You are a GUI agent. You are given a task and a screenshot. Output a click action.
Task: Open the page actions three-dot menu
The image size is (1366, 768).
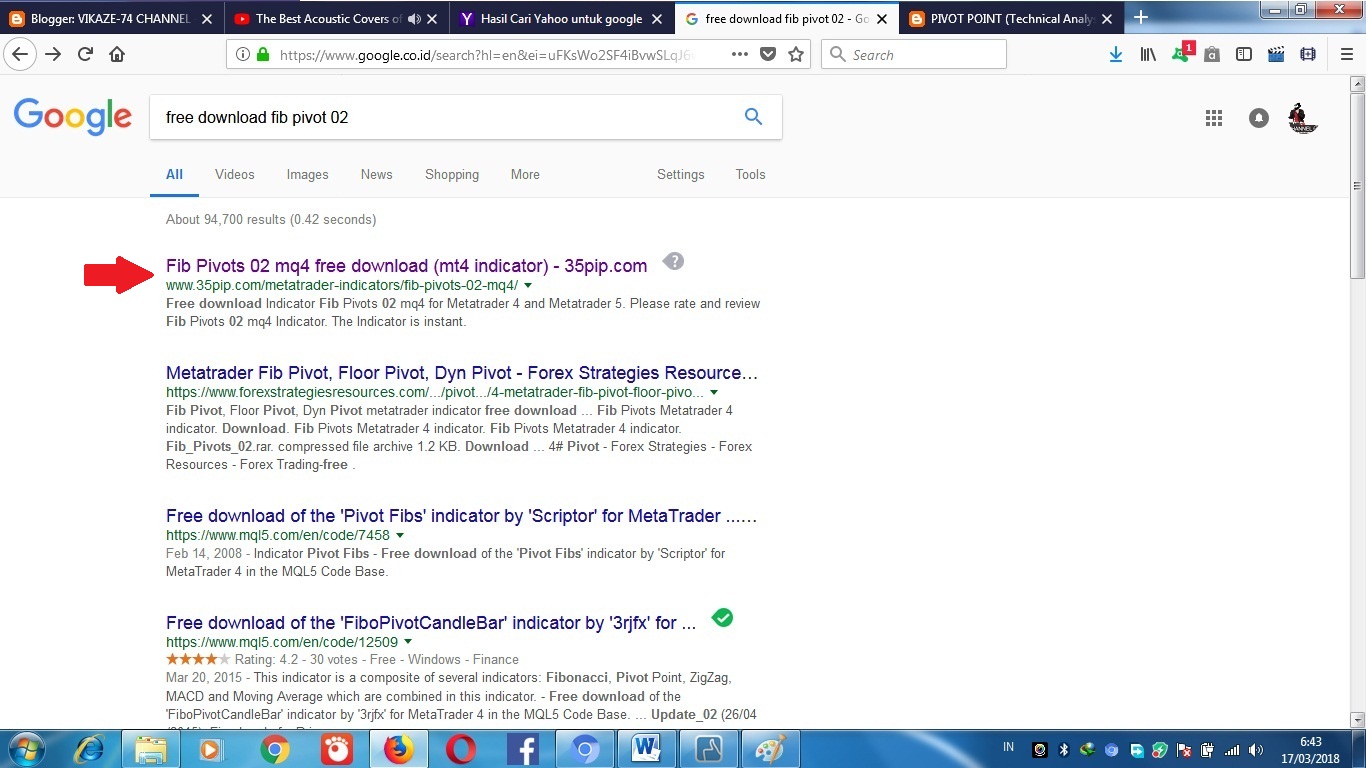[740, 55]
